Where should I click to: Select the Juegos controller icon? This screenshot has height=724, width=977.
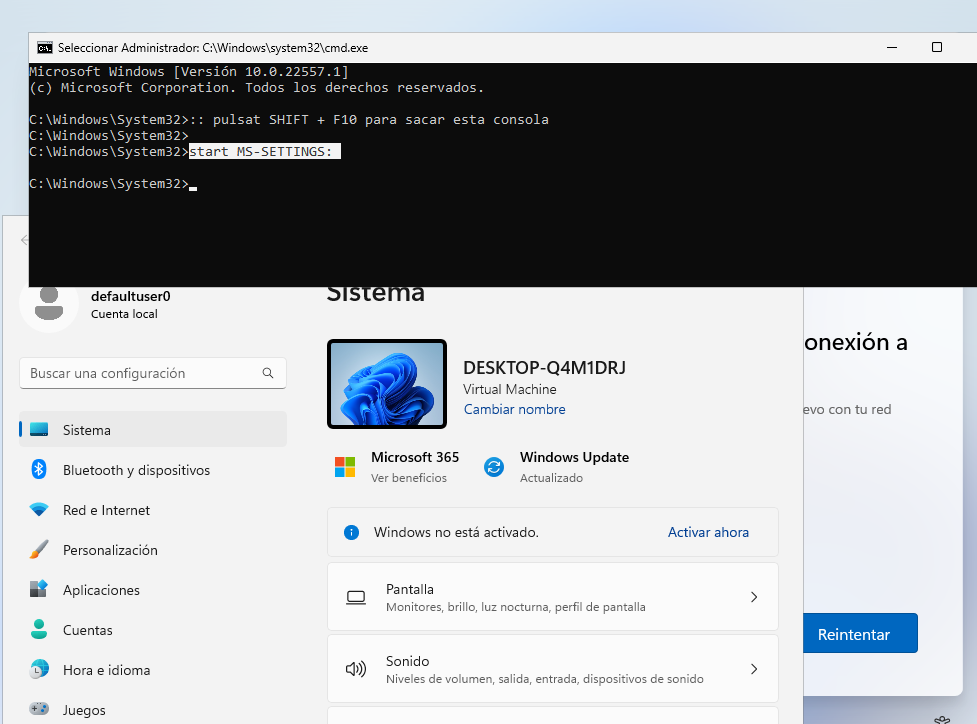point(39,709)
